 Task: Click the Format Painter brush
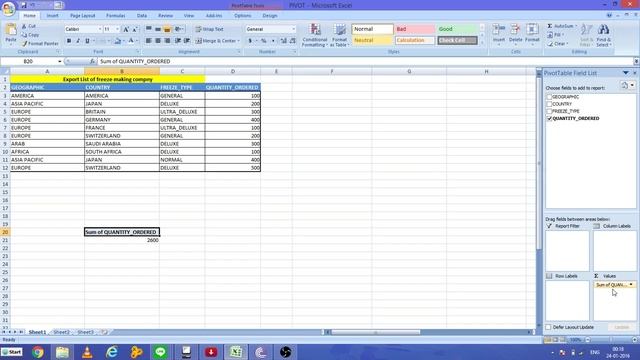[24, 43]
